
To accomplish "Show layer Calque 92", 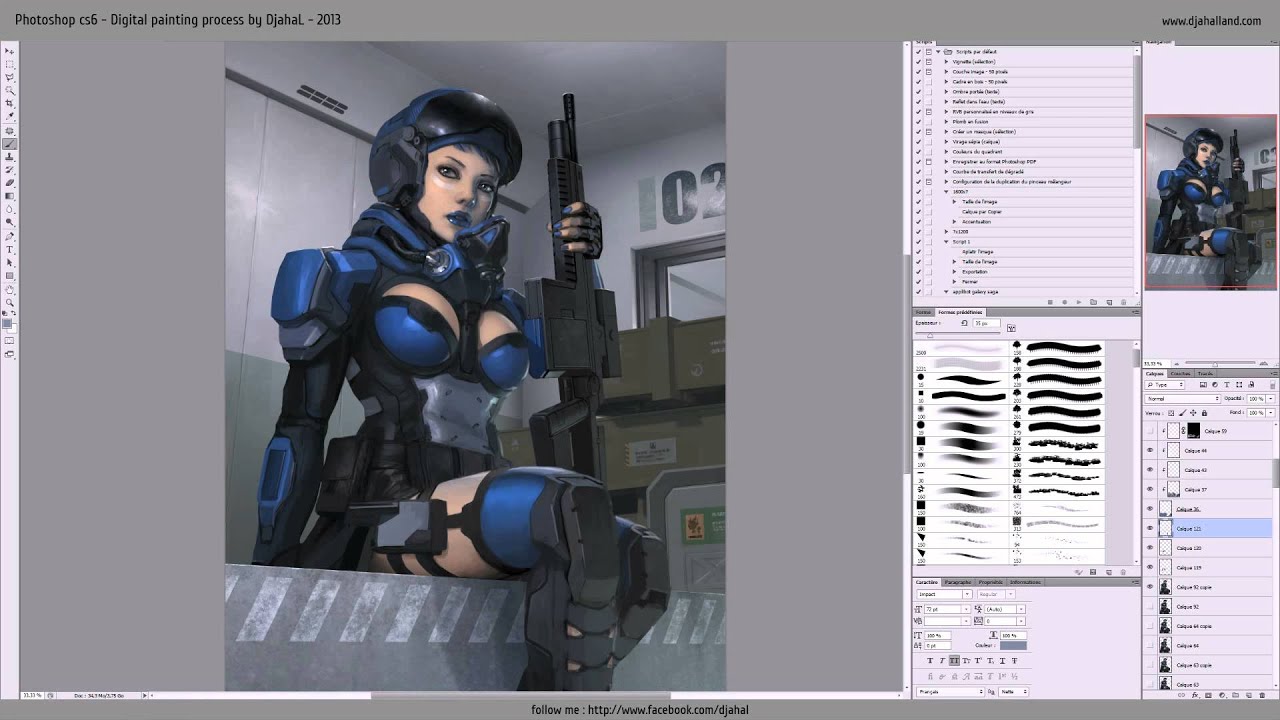I will pos(1150,606).
